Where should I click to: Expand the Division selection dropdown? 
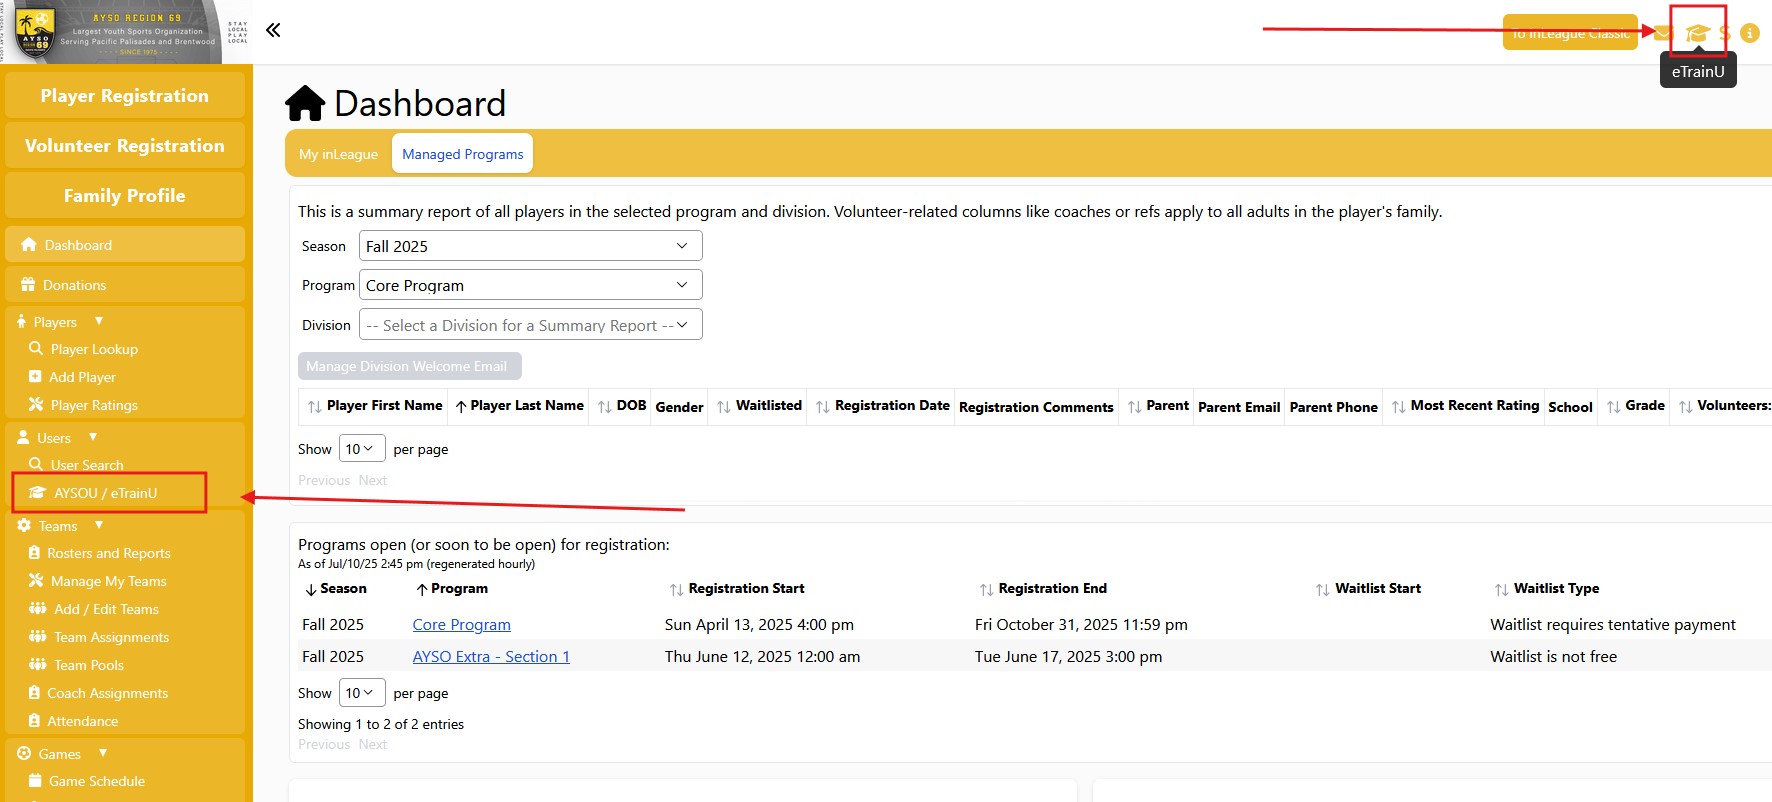tap(530, 325)
